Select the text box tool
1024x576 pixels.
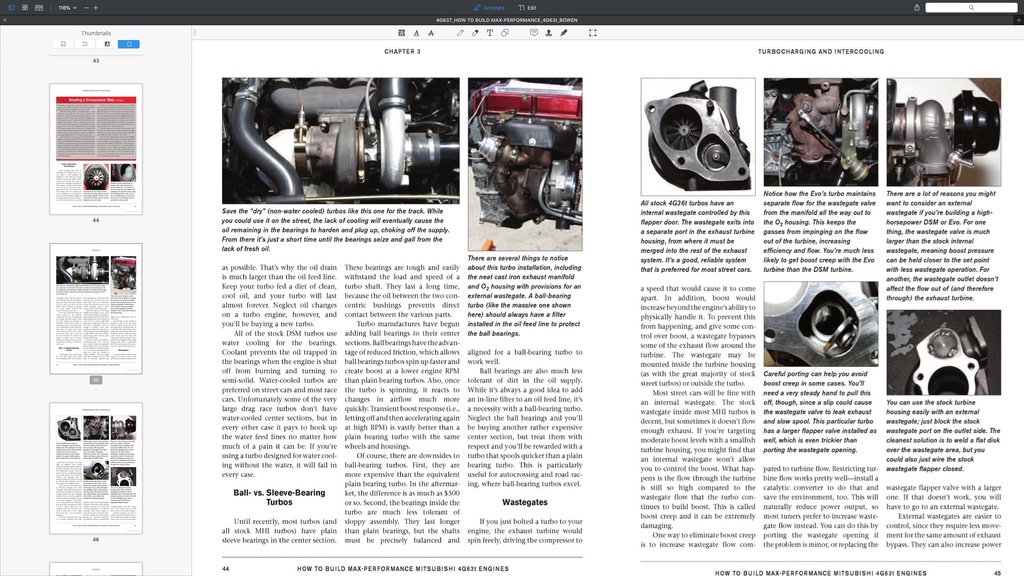[490, 33]
